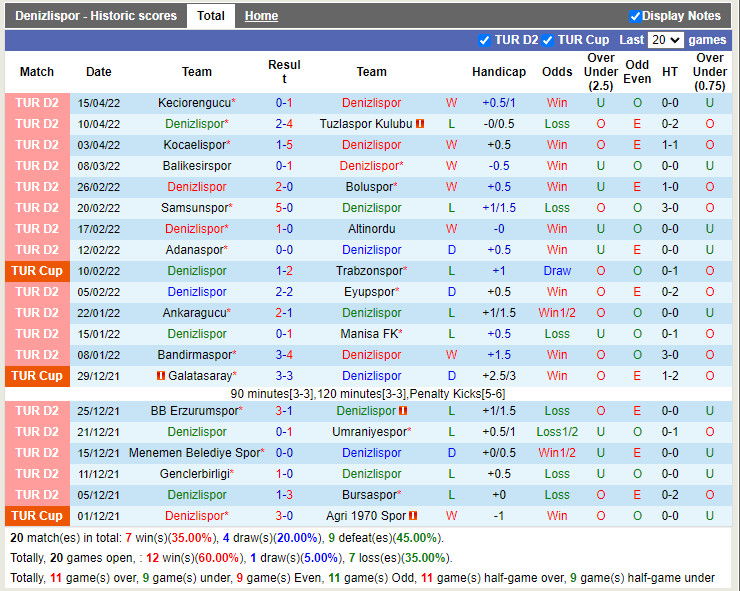Open the Last games count dropdown
The width and height of the screenshot is (740, 591).
point(665,40)
